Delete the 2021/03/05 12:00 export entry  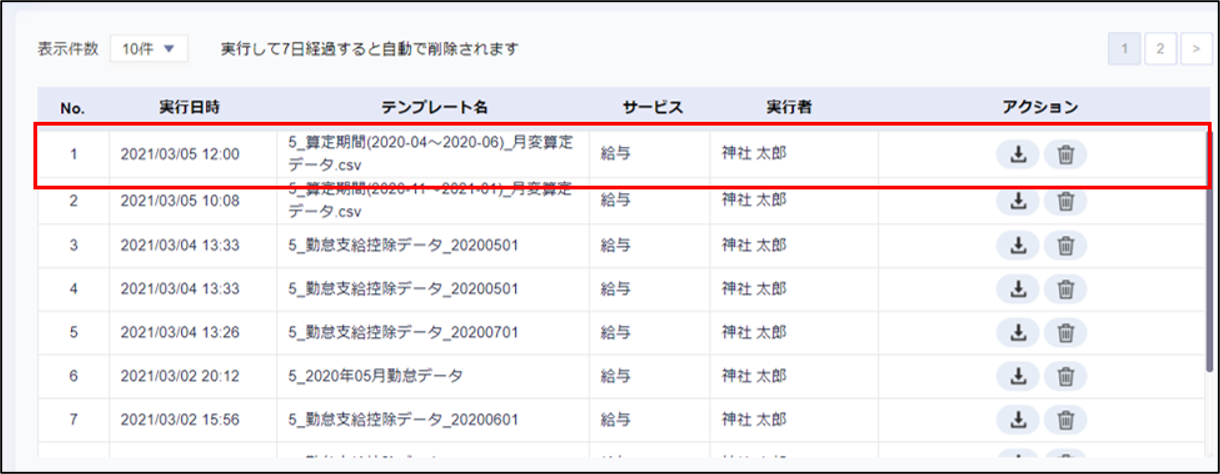pos(1065,155)
